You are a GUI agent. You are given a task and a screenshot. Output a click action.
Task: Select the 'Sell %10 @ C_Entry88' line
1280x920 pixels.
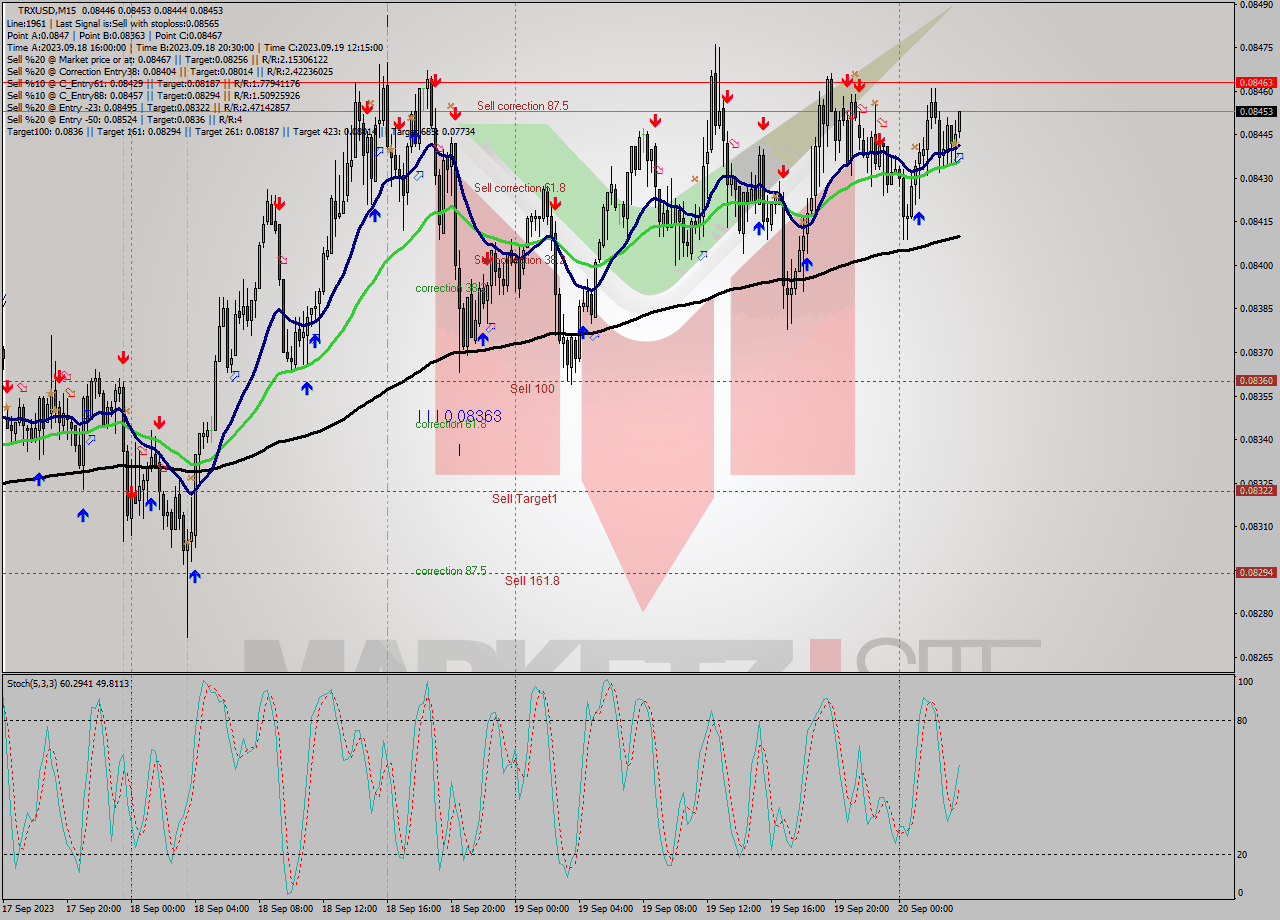pos(153,95)
